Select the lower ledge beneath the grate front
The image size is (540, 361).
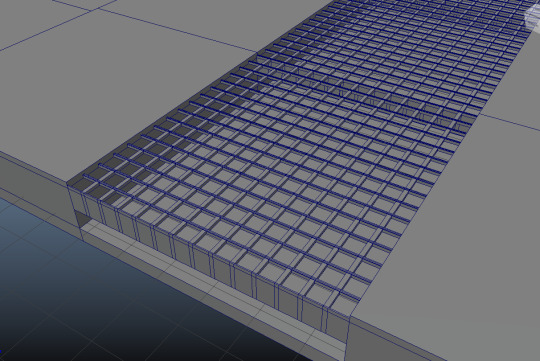214,286
